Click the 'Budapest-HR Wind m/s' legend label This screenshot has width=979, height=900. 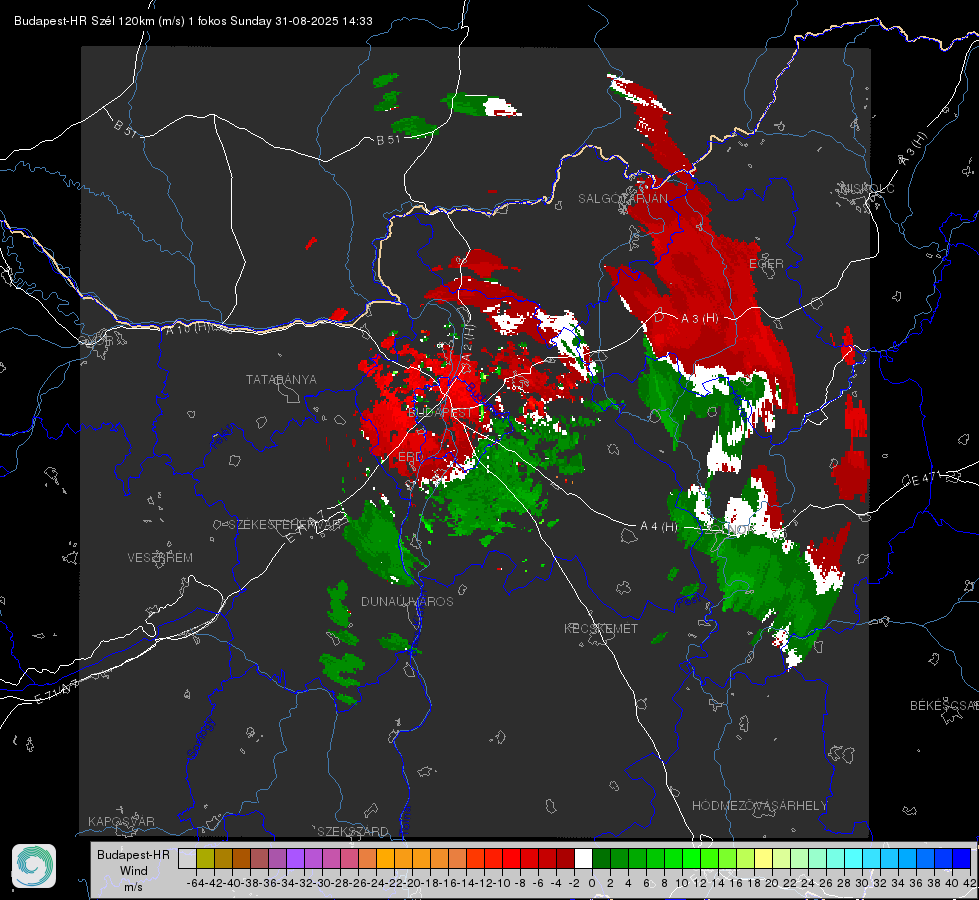134,871
